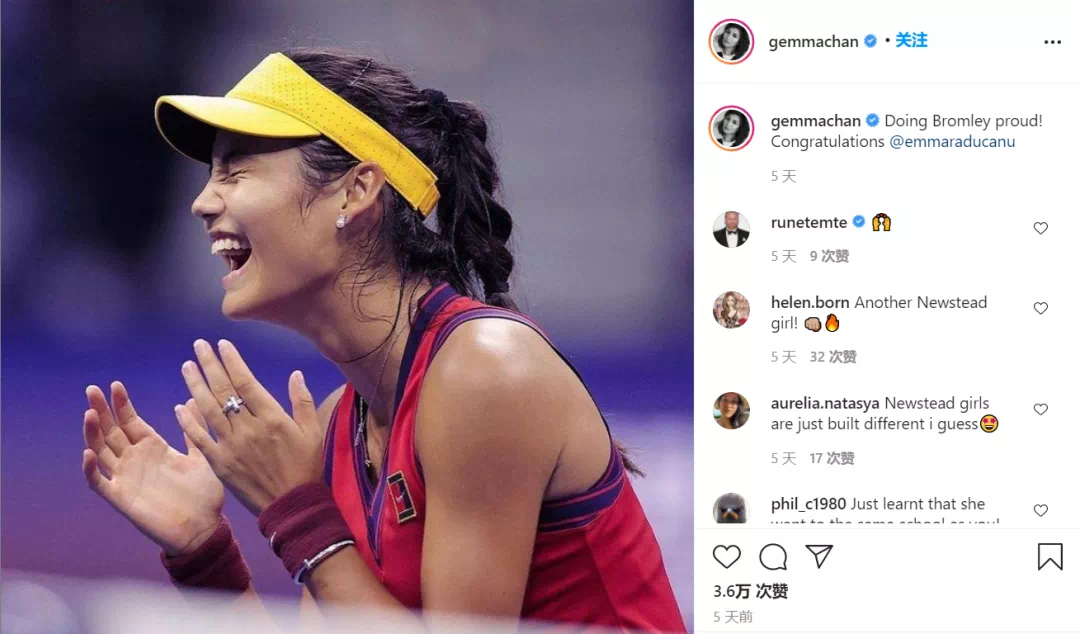Save post with bookmark icon

tap(1050, 556)
